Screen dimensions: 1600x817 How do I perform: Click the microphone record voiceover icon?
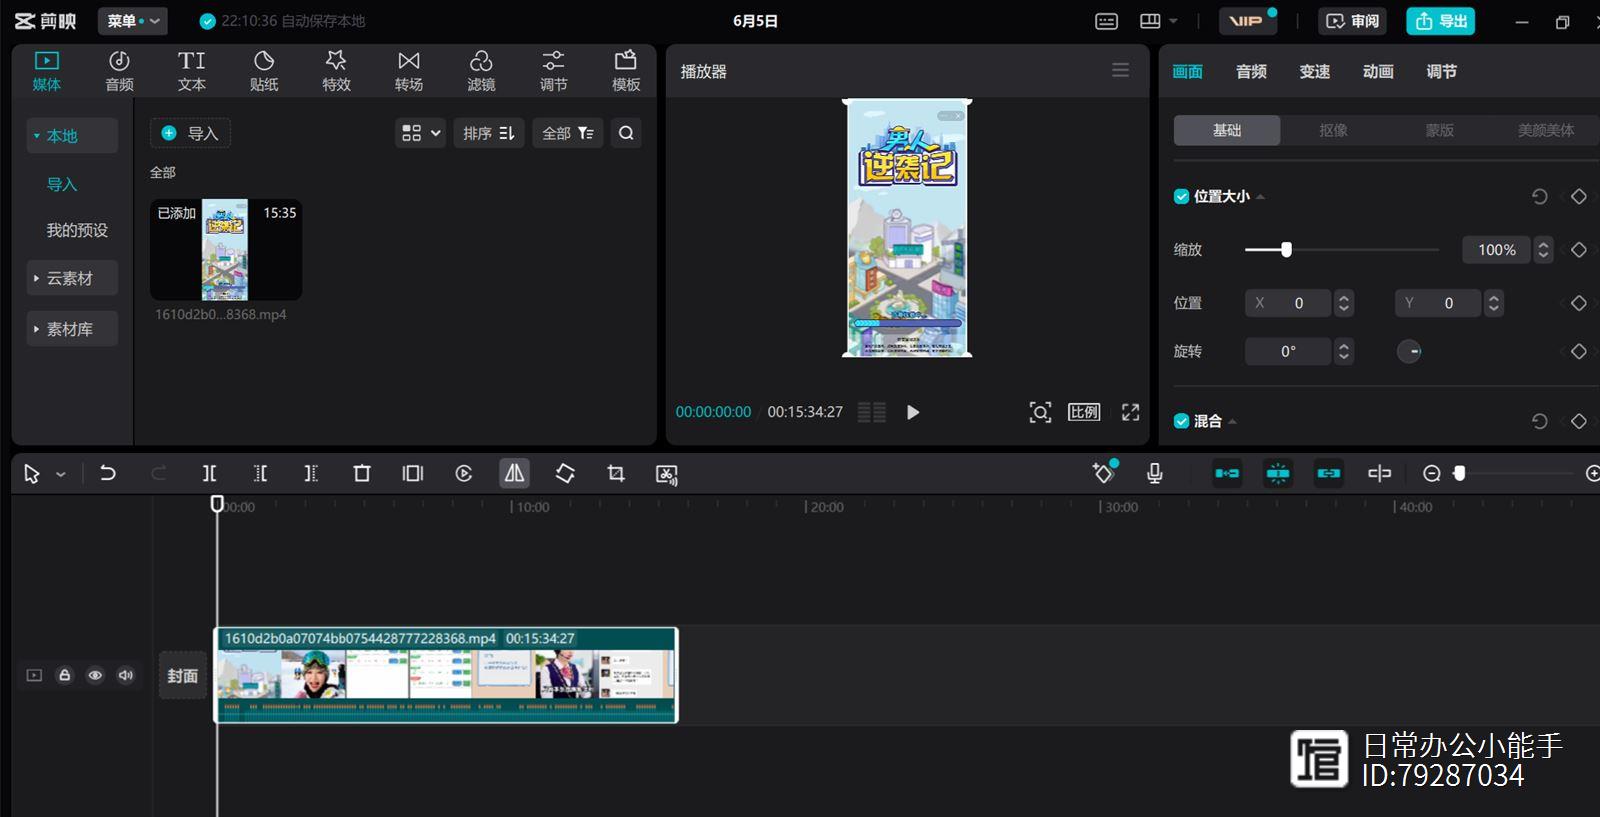pos(1155,473)
